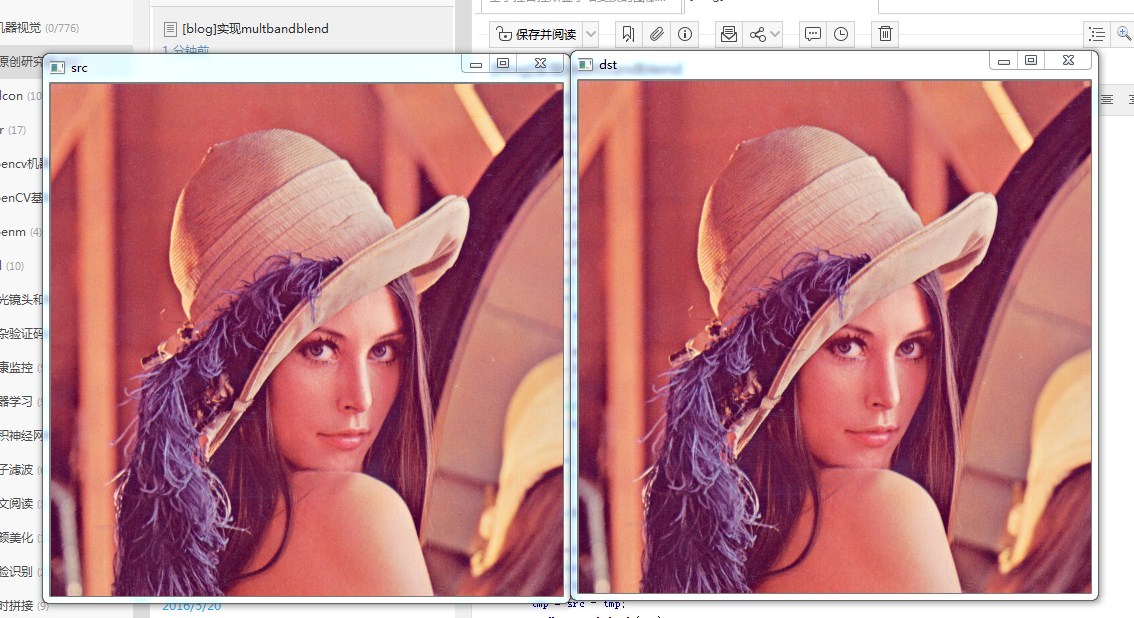The width and height of the screenshot is (1134, 618).
Task: Close the dst image window
Action: pyautogui.click(x=1068, y=61)
